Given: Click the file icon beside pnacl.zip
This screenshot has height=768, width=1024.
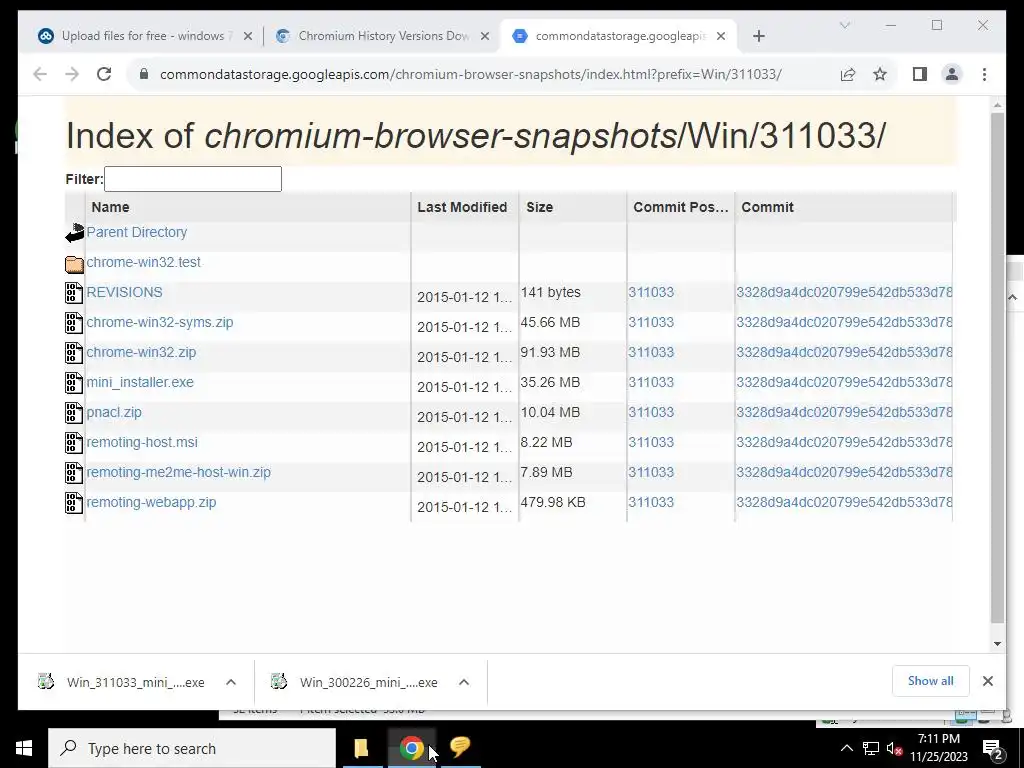Looking at the screenshot, I should (x=74, y=413).
